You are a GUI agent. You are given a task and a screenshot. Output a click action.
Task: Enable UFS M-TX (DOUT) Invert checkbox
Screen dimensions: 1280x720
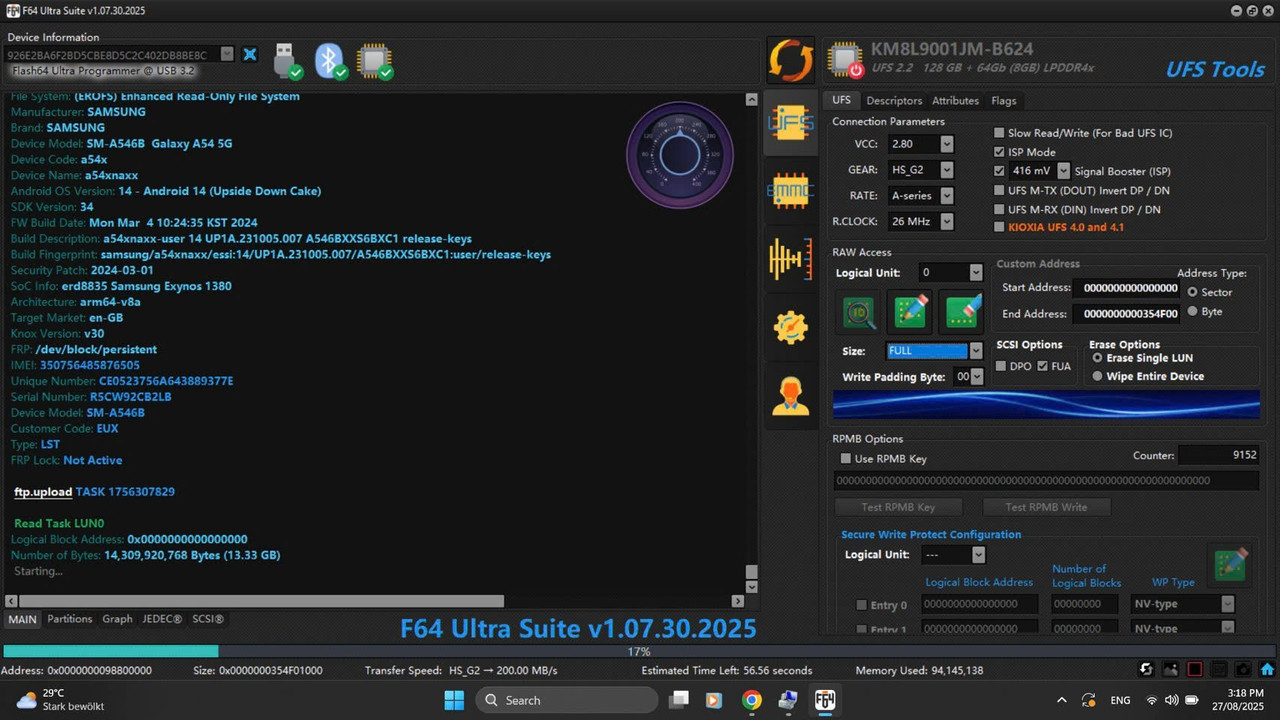[x=999, y=190]
